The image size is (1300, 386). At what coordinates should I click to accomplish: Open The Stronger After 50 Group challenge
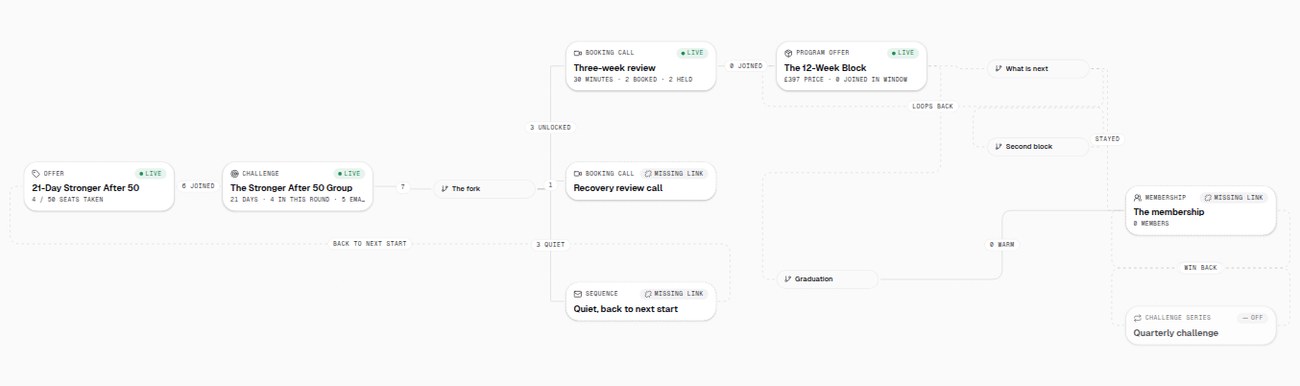tap(292, 187)
